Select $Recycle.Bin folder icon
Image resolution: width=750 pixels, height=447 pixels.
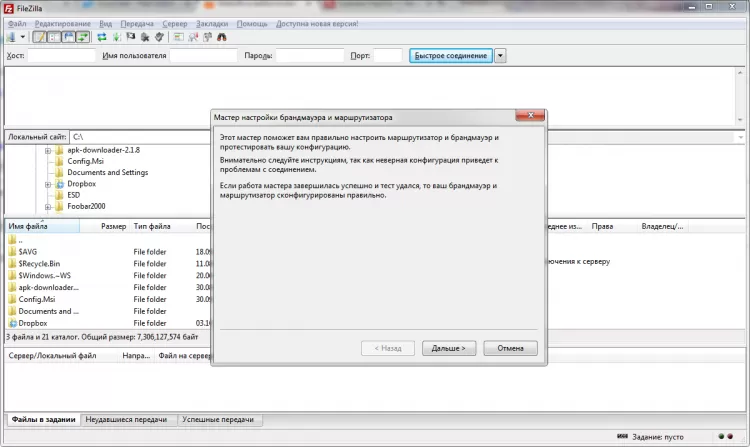(12, 263)
